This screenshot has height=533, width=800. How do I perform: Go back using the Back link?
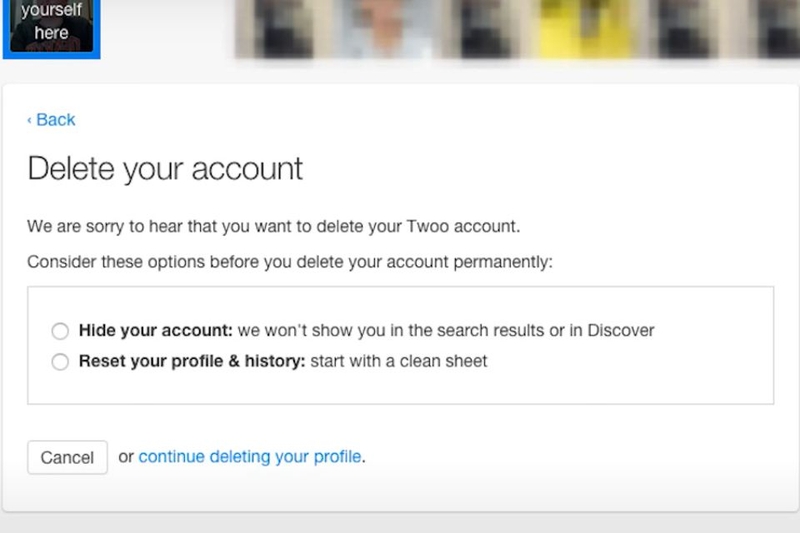55,120
